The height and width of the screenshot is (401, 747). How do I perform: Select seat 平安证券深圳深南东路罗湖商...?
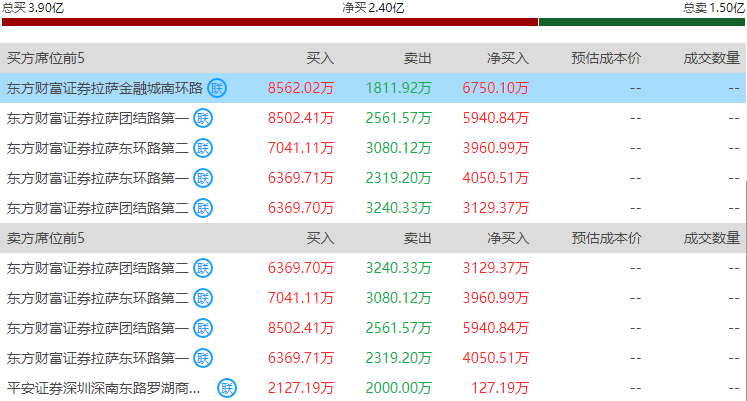(x=103, y=388)
